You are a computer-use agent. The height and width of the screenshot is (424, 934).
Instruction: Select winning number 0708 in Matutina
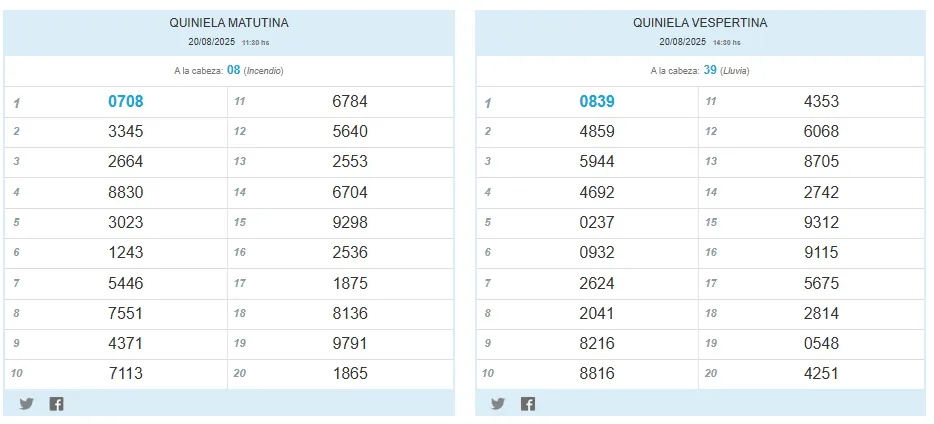(x=126, y=101)
